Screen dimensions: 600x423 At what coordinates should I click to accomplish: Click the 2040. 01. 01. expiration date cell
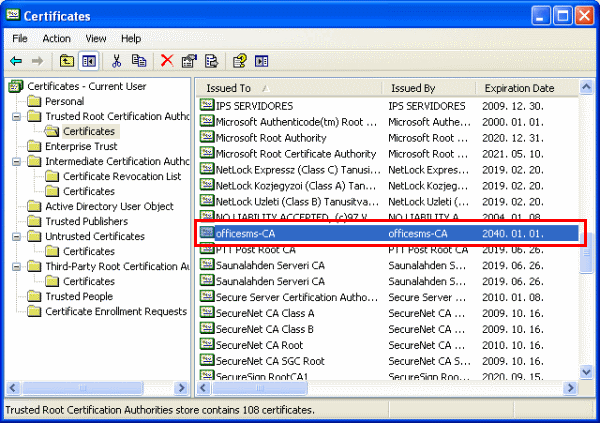(513, 234)
